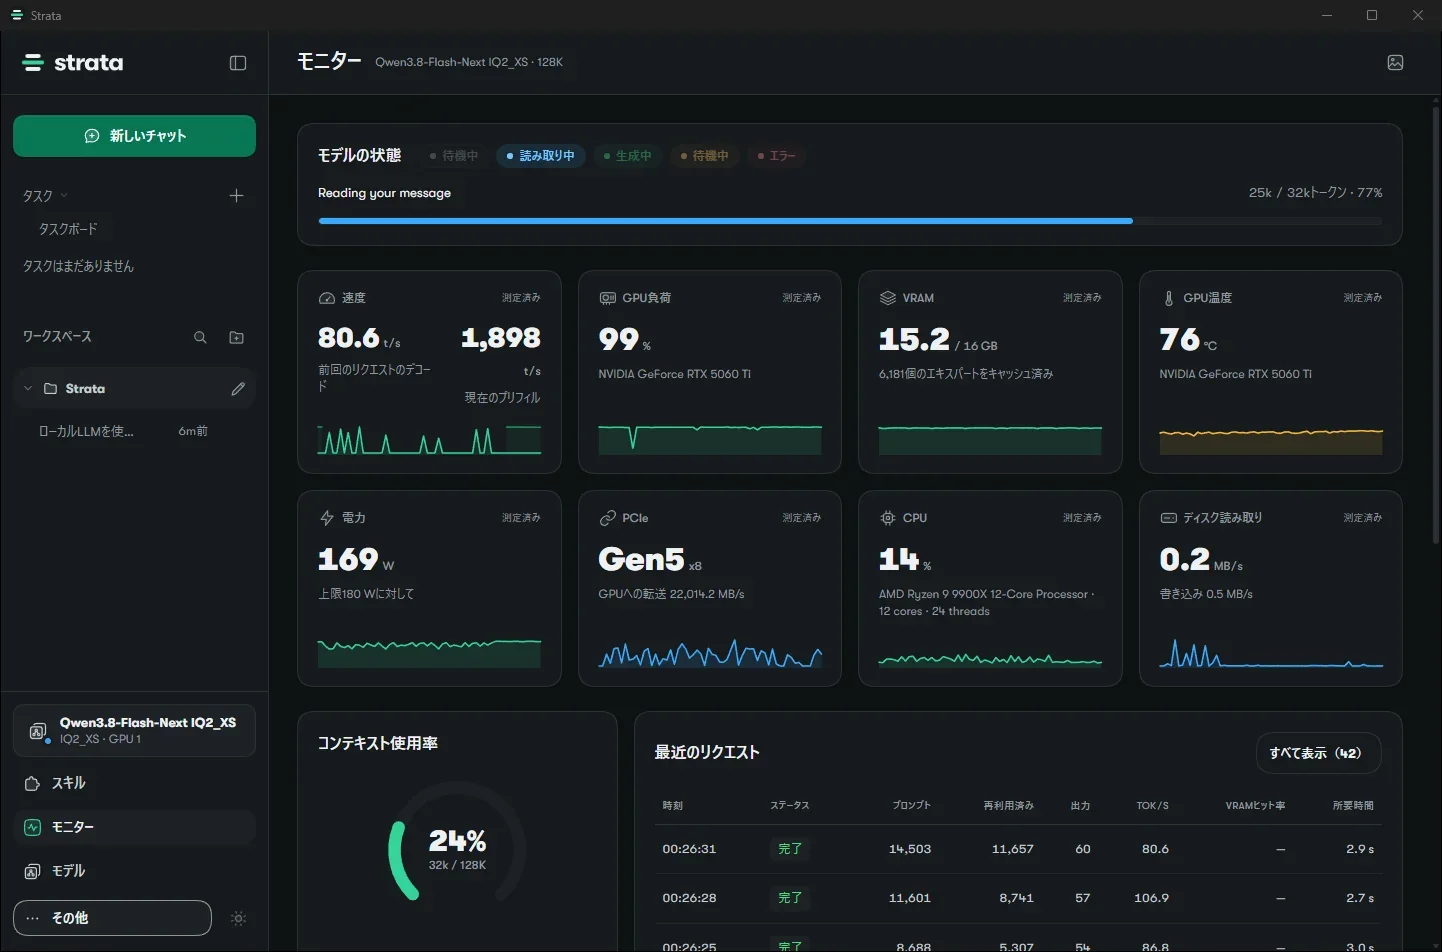This screenshot has width=1442, height=952.
Task: Click the GPU負荷 card icon
Action: (x=607, y=298)
